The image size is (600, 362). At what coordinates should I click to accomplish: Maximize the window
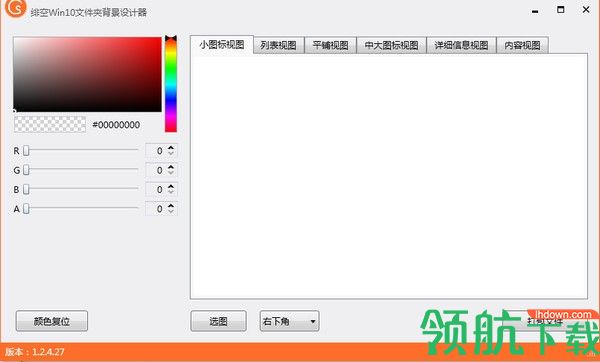pyautogui.click(x=561, y=10)
